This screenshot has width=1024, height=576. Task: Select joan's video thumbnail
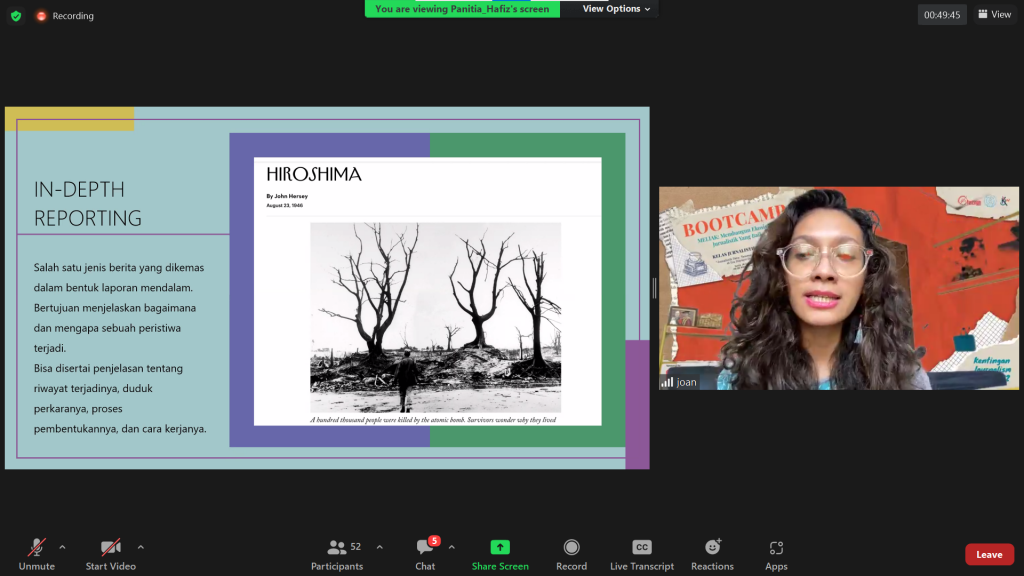click(x=839, y=288)
